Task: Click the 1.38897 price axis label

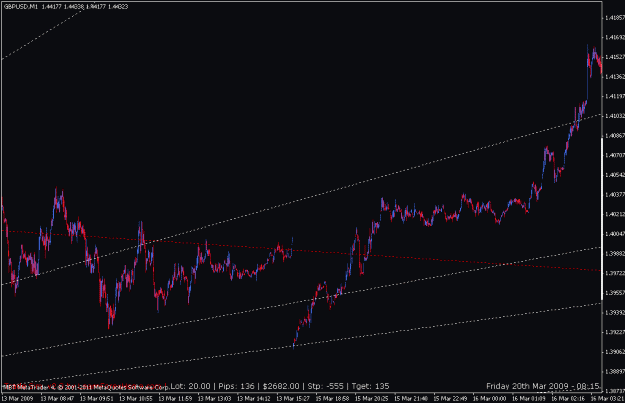Action: pos(615,371)
